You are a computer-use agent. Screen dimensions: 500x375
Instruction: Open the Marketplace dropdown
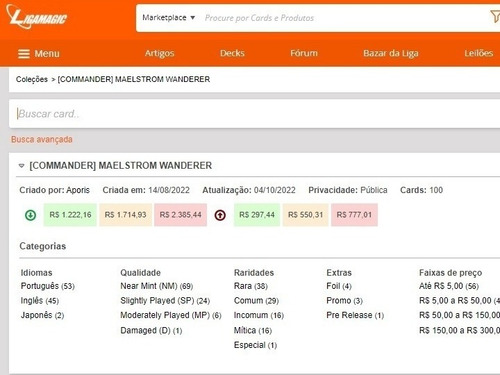coord(169,18)
